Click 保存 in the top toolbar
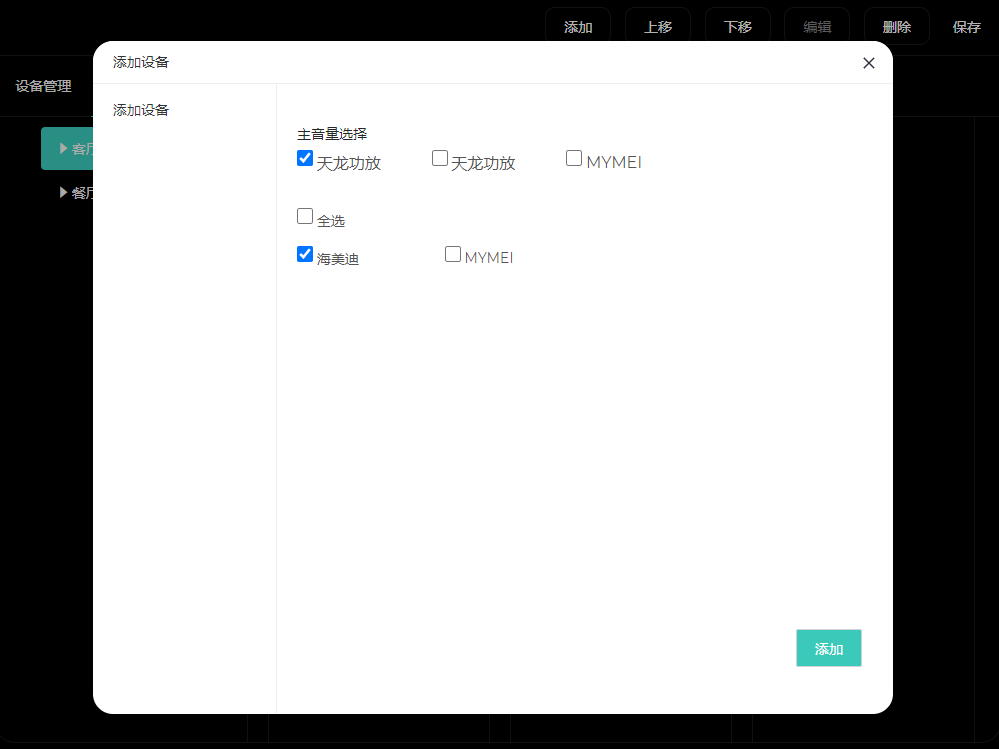The width and height of the screenshot is (999, 749). click(967, 27)
